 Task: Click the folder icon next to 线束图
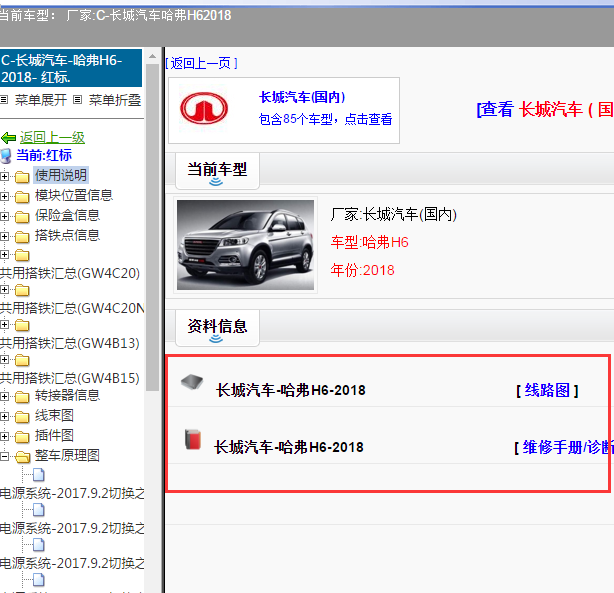(22, 417)
